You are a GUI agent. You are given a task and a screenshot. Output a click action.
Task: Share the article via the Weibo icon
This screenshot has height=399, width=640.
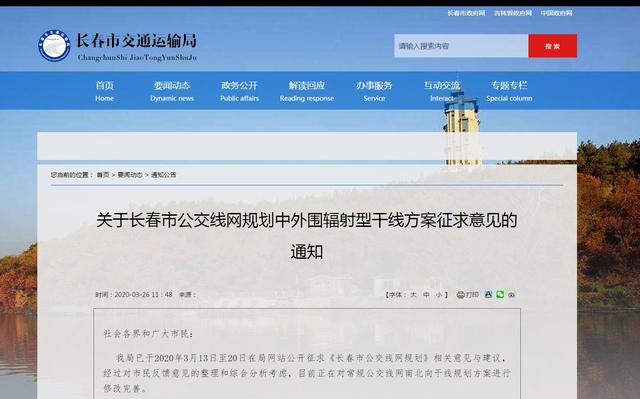click(x=511, y=295)
